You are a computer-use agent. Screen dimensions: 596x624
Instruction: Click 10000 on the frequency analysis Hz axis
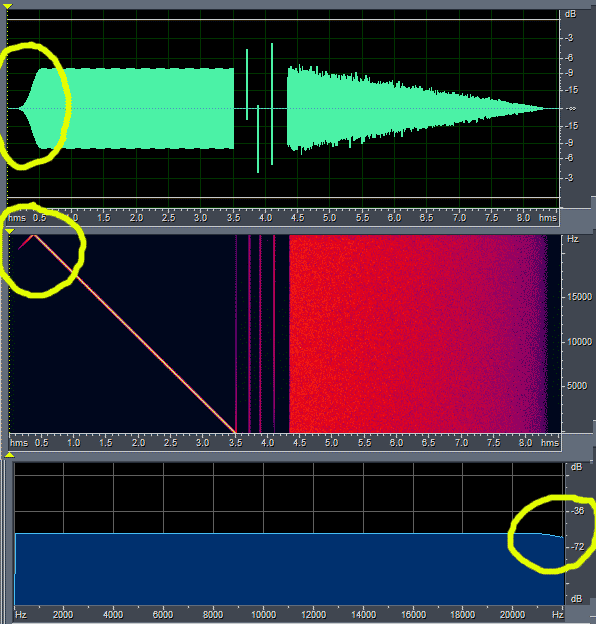click(x=263, y=615)
